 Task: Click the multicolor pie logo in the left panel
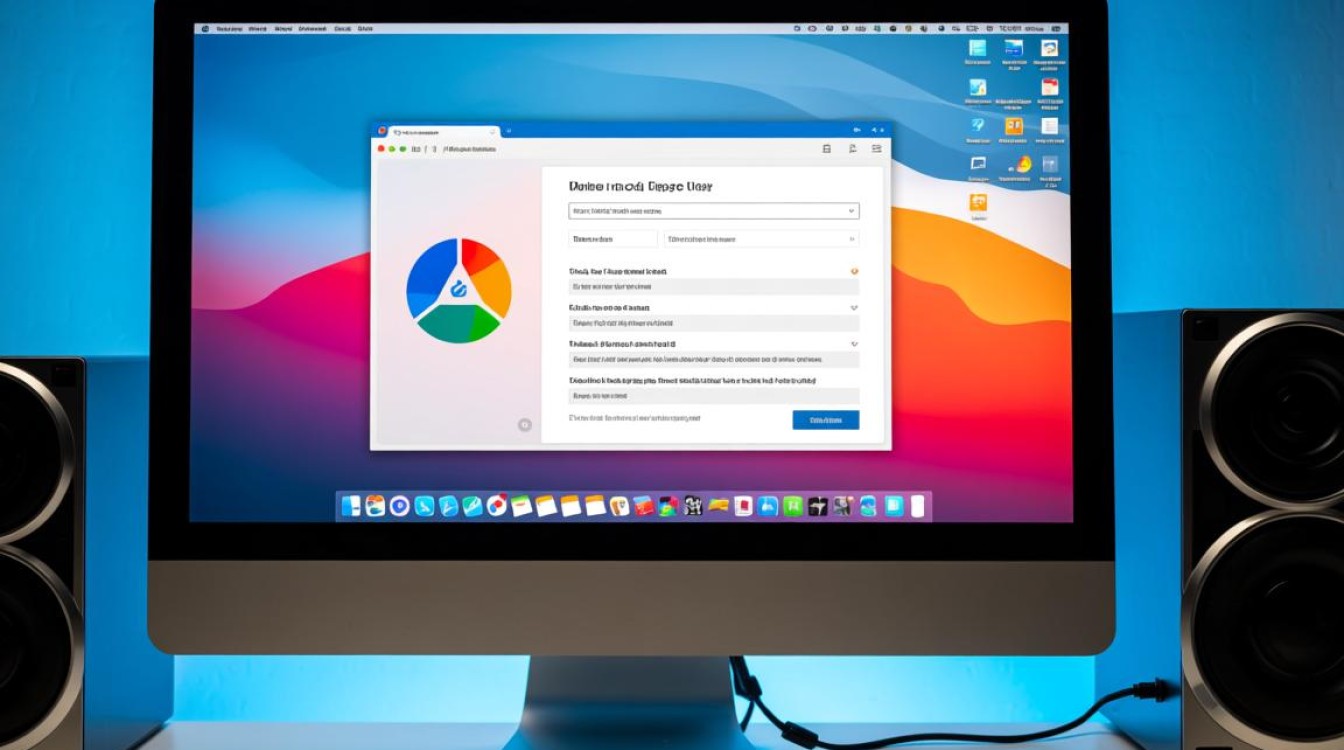click(x=459, y=290)
